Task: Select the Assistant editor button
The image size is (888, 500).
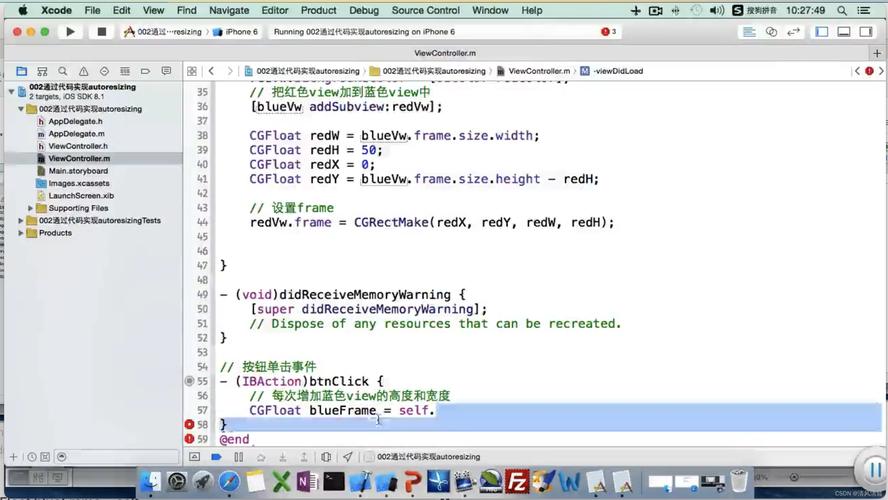Action: [x=771, y=32]
